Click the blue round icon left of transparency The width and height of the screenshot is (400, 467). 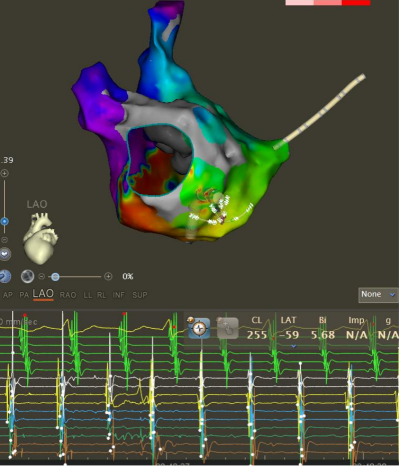click(5, 276)
